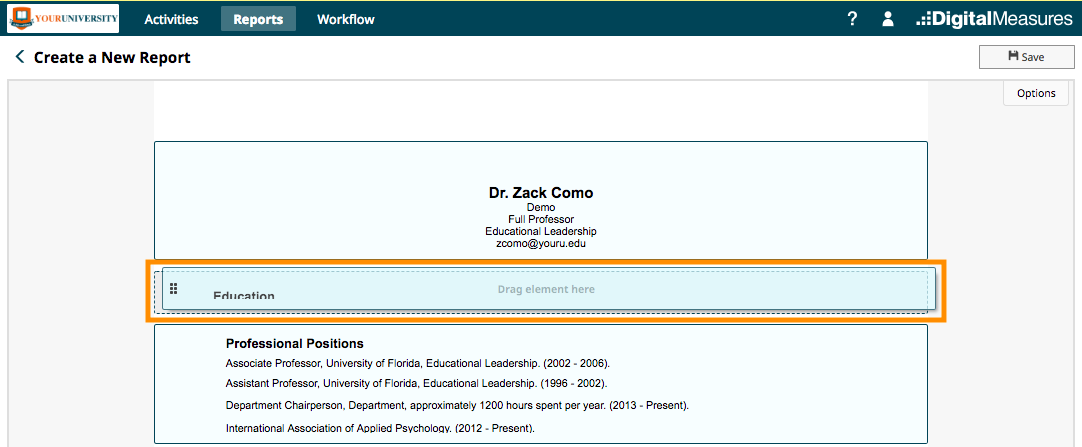Image resolution: width=1082 pixels, height=447 pixels.
Task: Click the International Association of Applied Psychology entry
Action: [x=380, y=428]
